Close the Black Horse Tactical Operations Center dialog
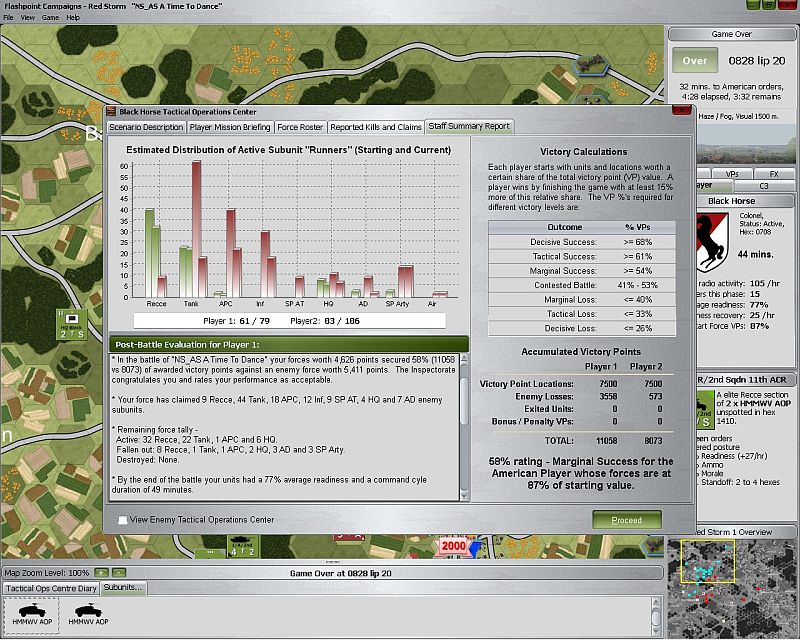The image size is (800, 640). pos(681,110)
